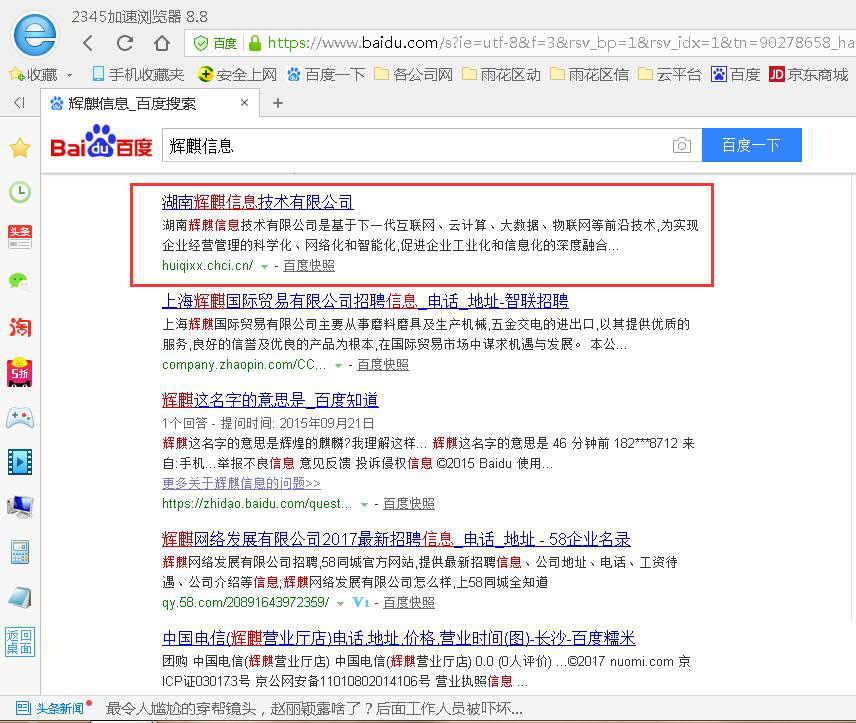Expand arrow beside qy.58.com URL
Viewport: 856px width, 723px height.
tap(341, 603)
